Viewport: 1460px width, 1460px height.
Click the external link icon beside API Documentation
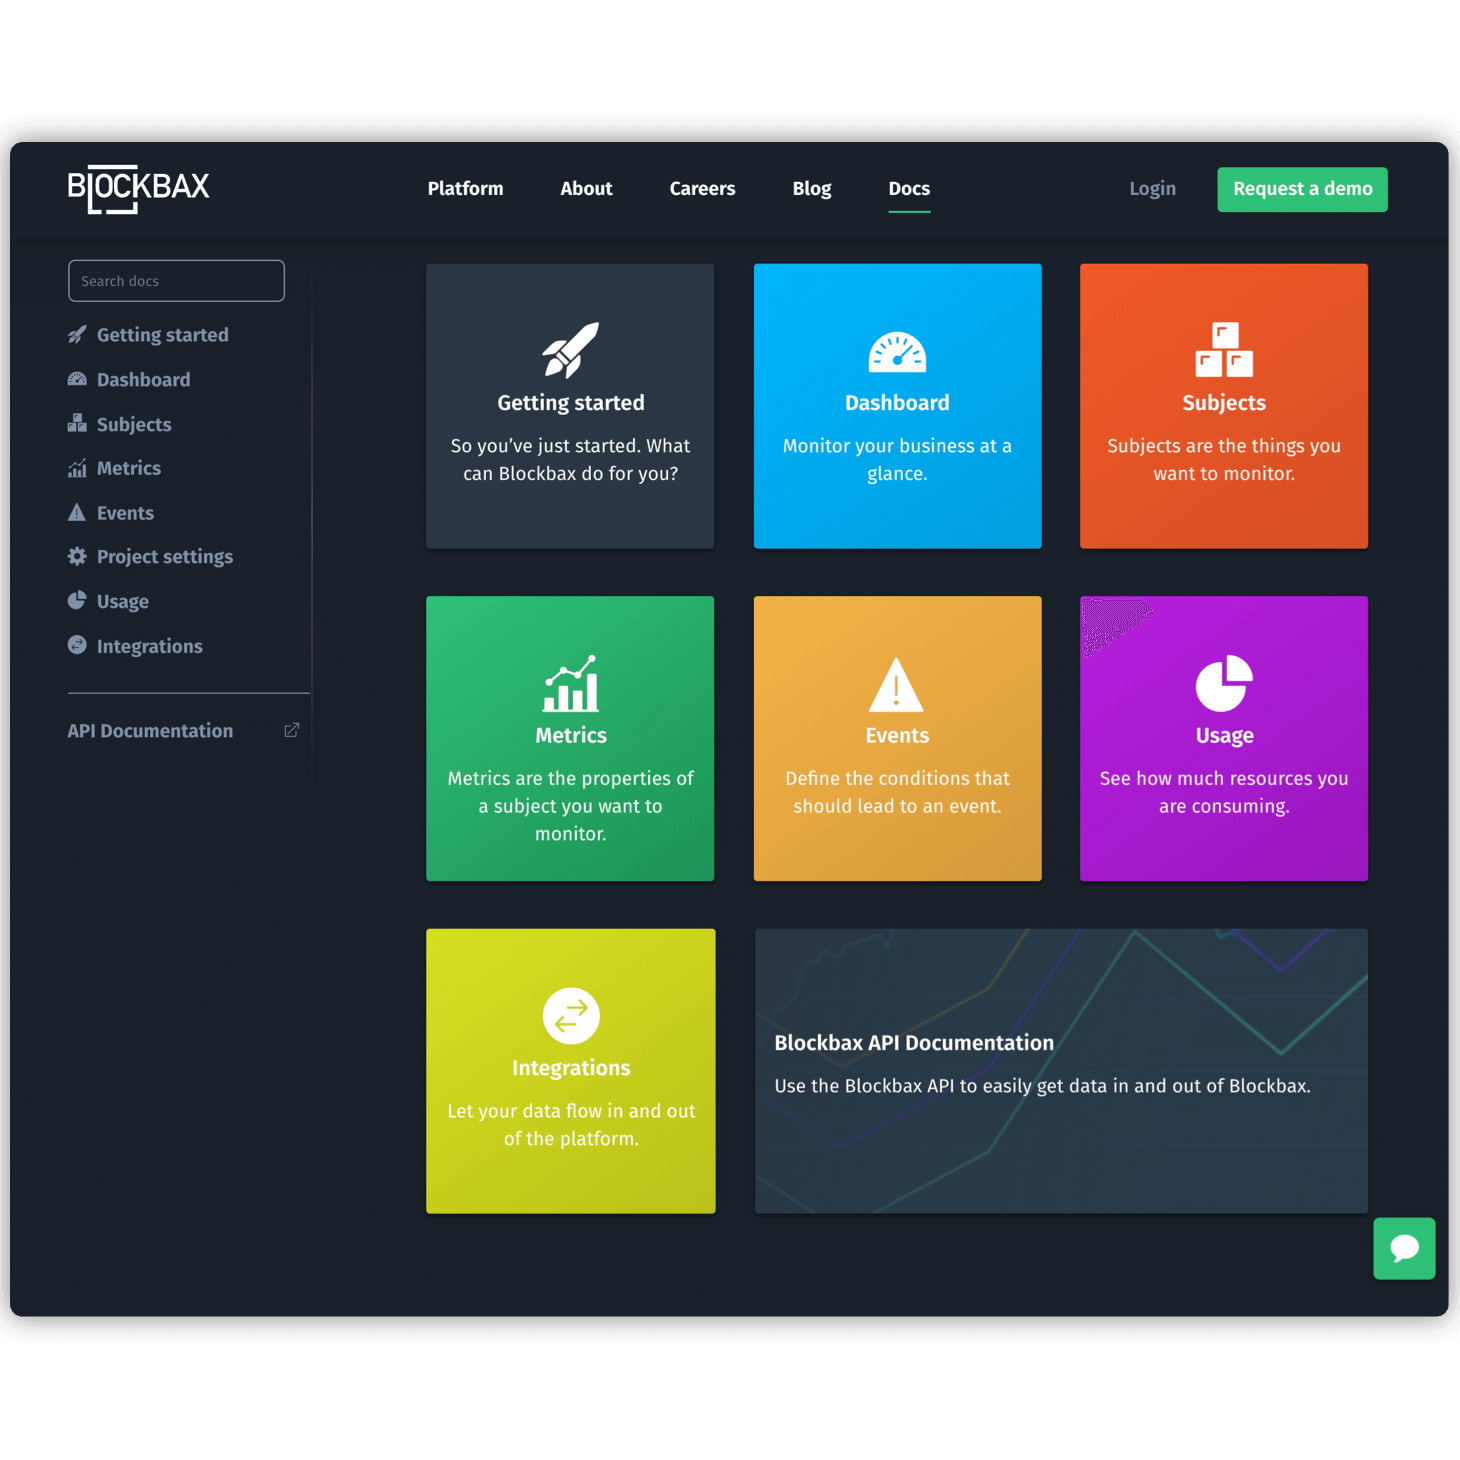tap(291, 731)
